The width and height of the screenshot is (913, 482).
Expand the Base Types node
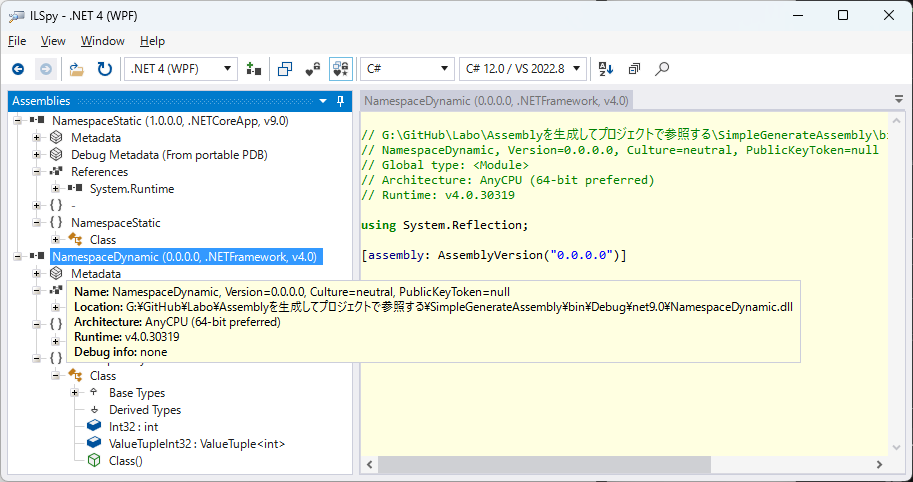coord(74,393)
